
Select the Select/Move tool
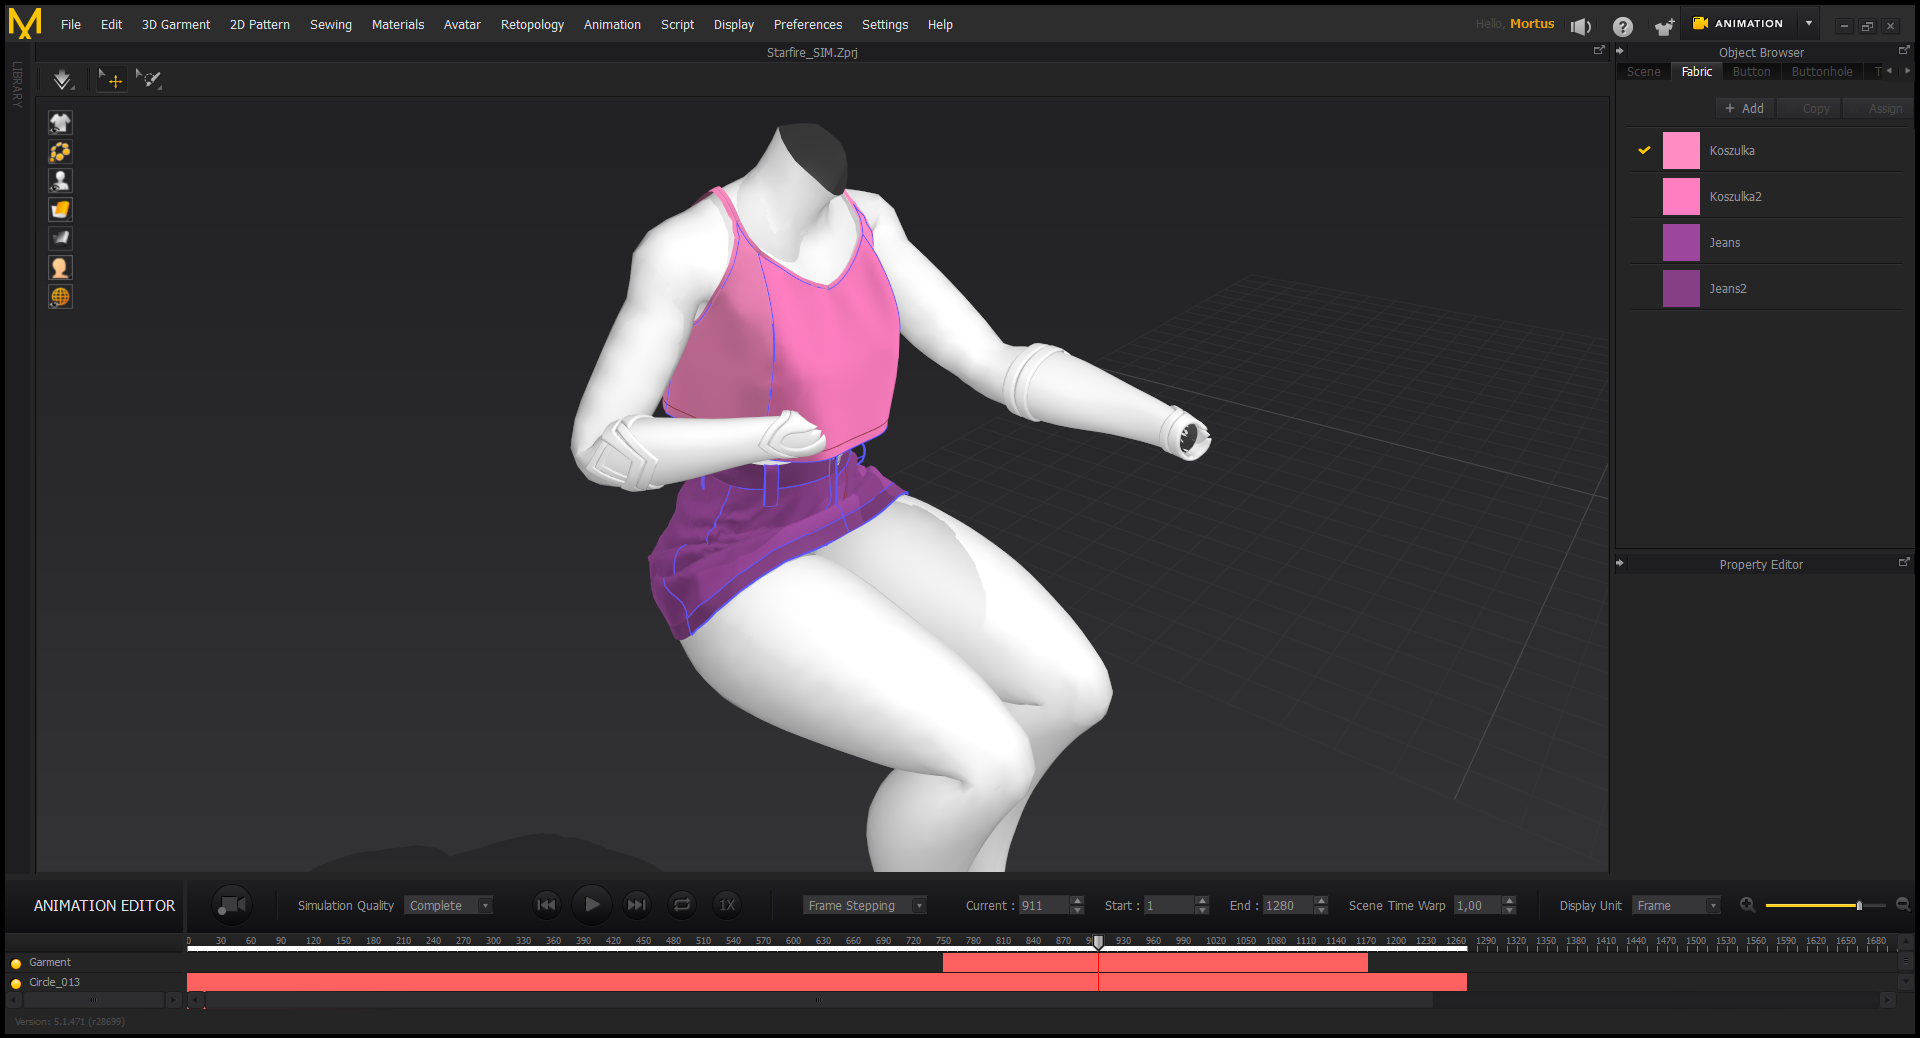point(111,80)
